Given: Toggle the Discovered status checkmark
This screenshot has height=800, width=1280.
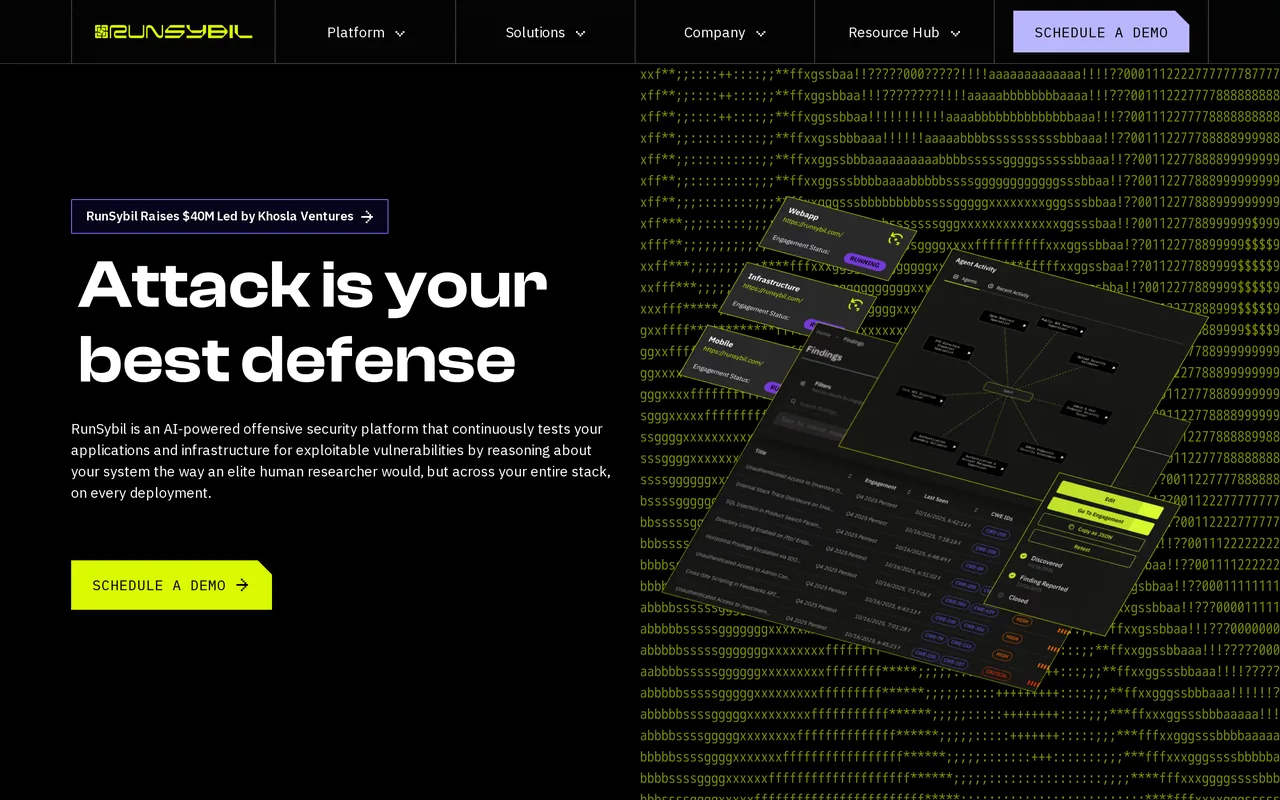Looking at the screenshot, I should click(x=1024, y=557).
